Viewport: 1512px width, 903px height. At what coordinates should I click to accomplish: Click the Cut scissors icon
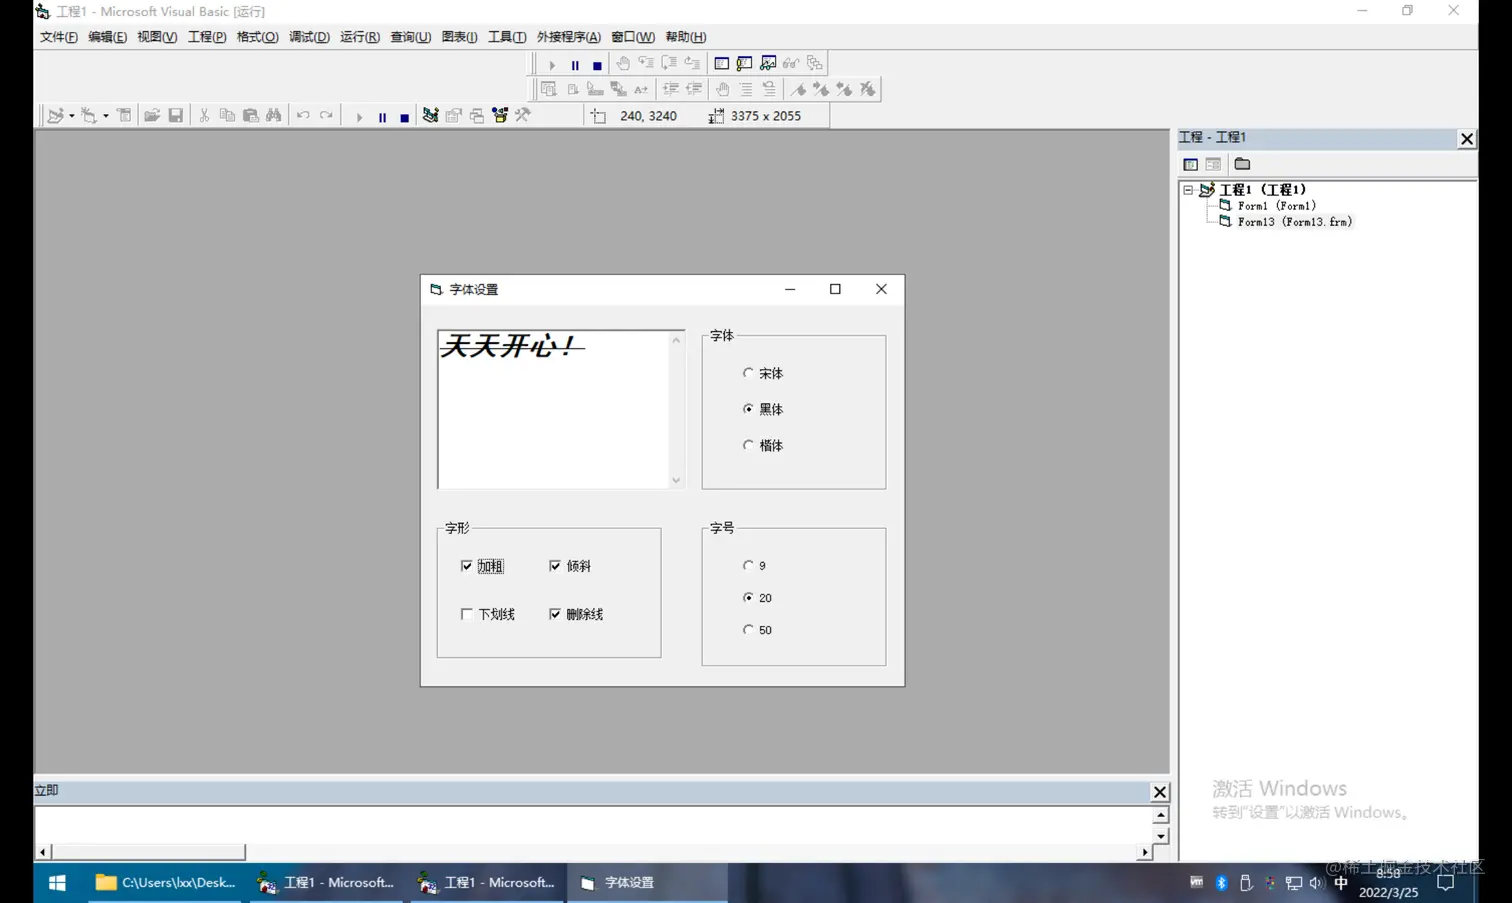(x=204, y=116)
